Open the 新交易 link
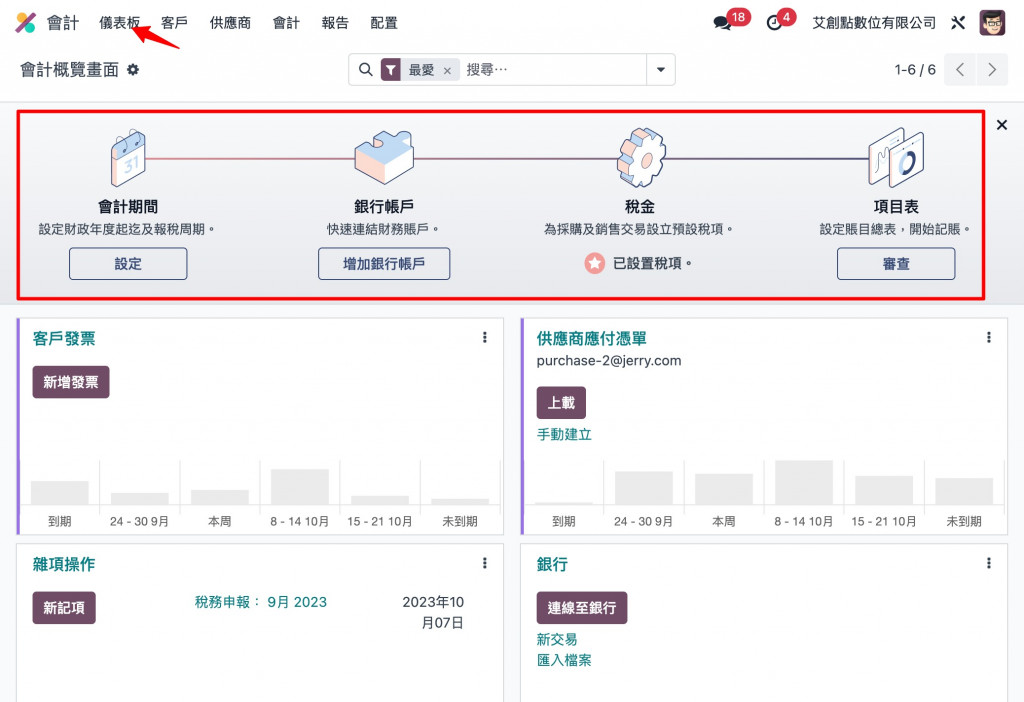Image resolution: width=1024 pixels, height=702 pixels. click(557, 639)
